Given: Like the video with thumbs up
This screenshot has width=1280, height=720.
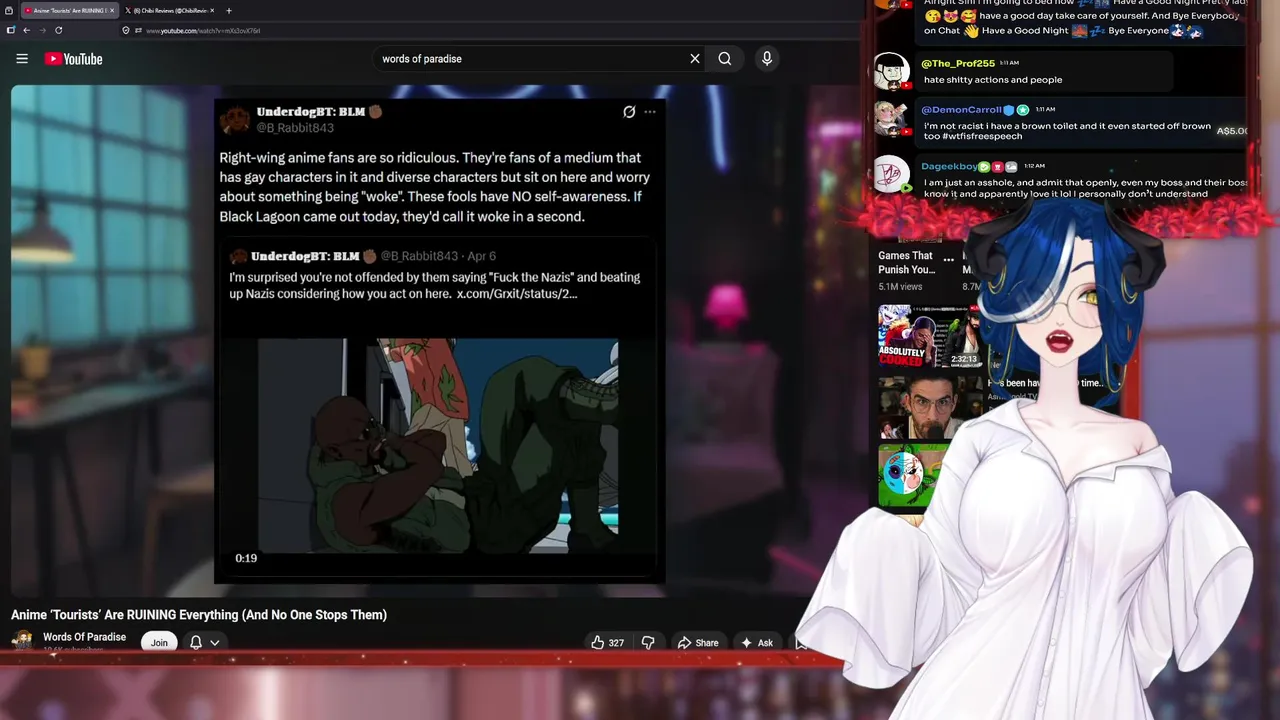Looking at the screenshot, I should (606, 643).
